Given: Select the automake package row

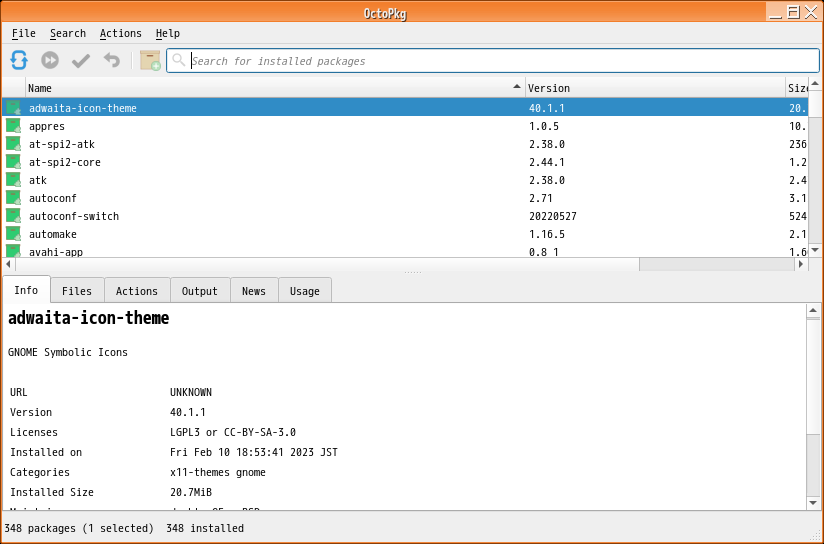Looking at the screenshot, I should (405, 234).
